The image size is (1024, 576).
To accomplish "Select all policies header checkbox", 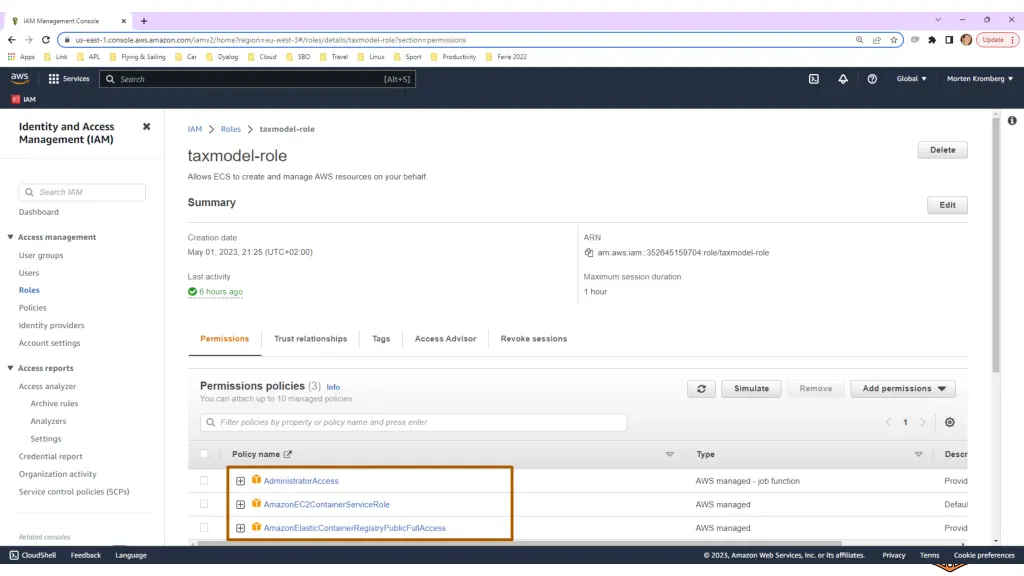I will 204,454.
